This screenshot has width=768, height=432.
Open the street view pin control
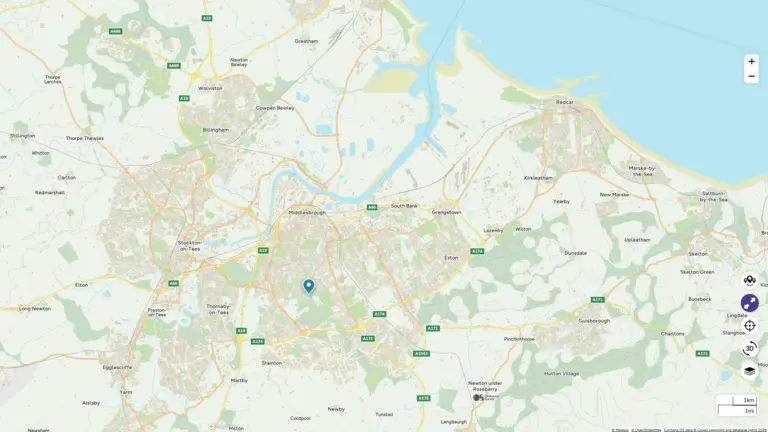click(x=749, y=281)
